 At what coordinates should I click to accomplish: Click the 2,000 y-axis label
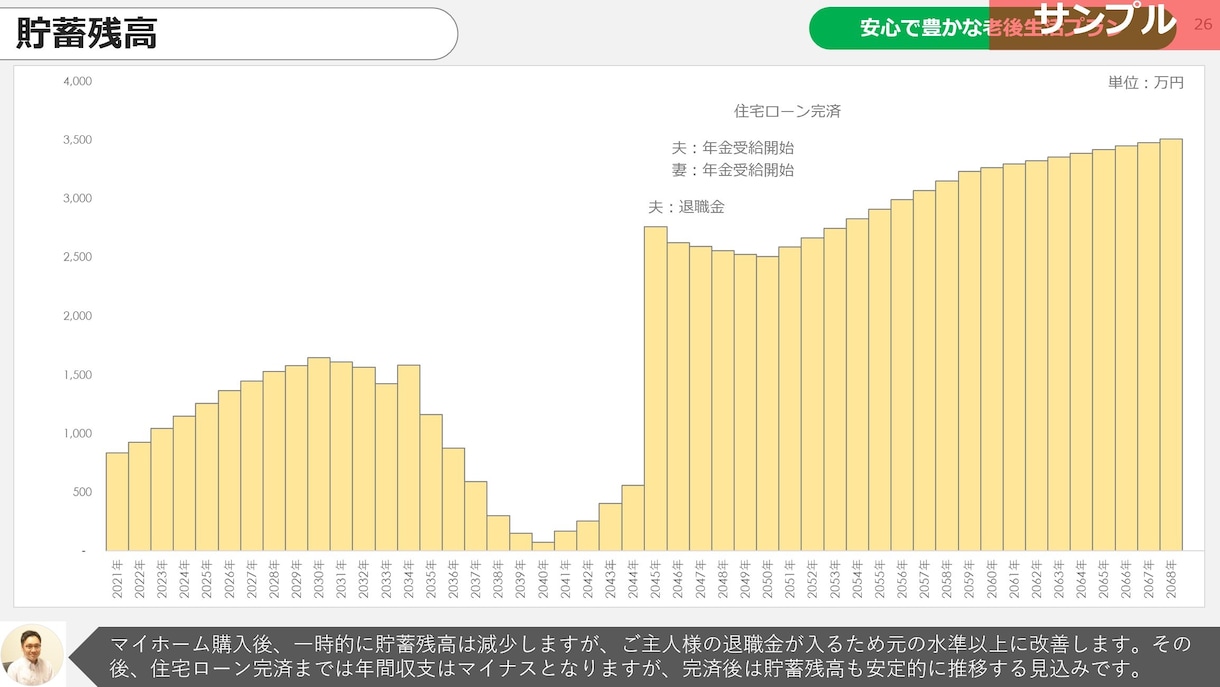pos(77,316)
